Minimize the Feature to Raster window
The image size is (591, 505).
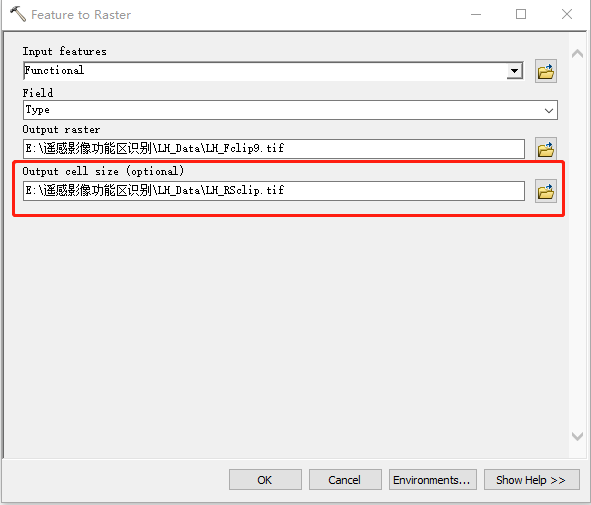[x=476, y=14]
